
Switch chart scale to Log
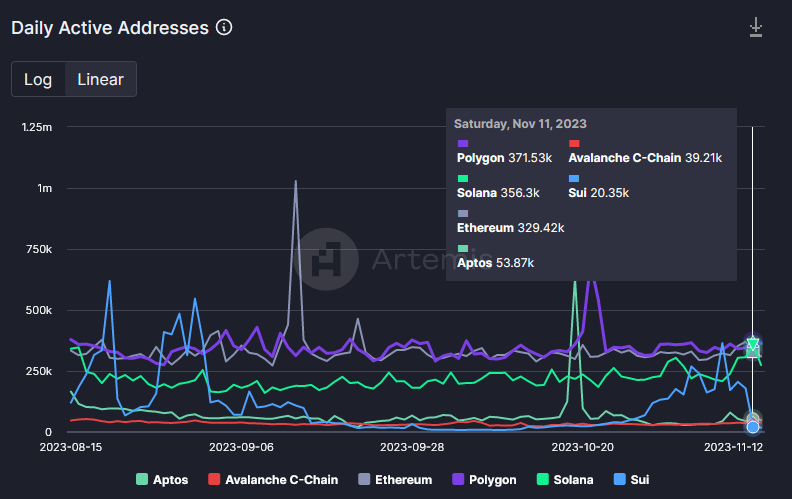(38, 79)
